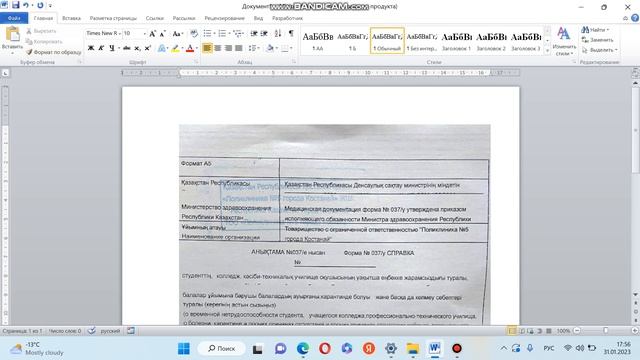Screen dimensions: 640x360
Task: Click the superscript x² icon
Action: click(x=148, y=48)
